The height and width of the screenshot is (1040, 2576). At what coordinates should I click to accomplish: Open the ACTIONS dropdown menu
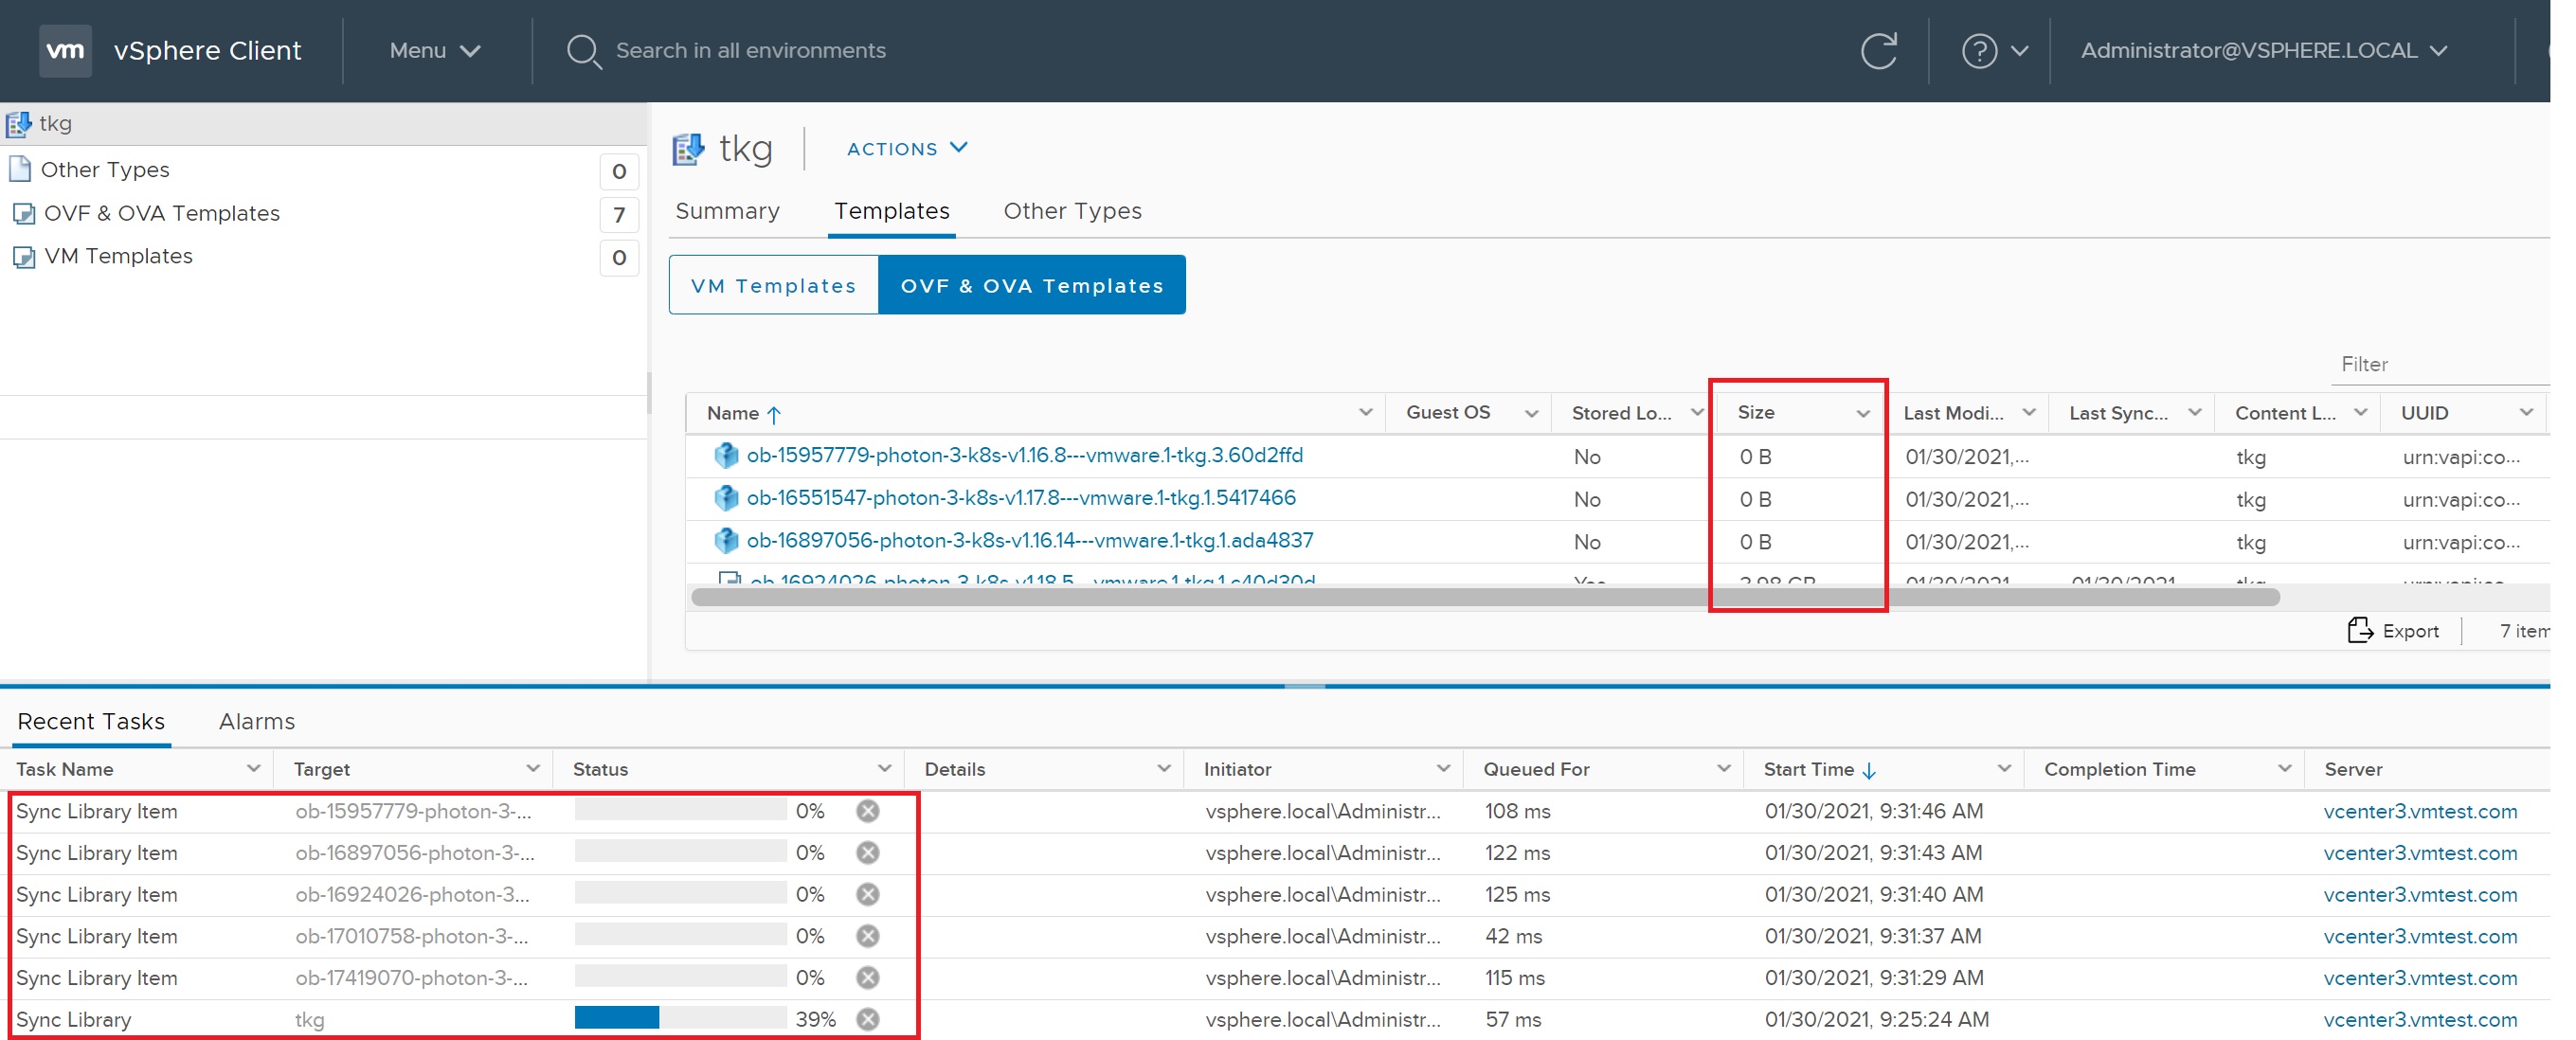click(x=906, y=148)
